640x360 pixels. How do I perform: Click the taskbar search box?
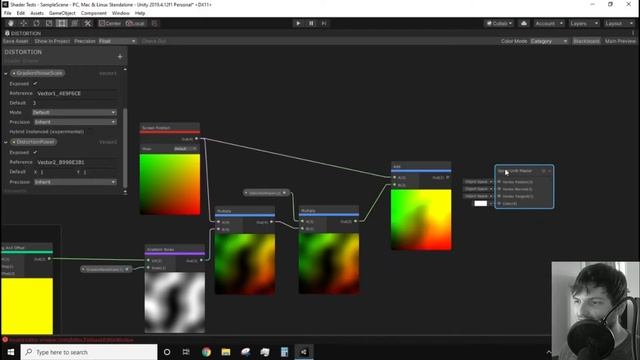(89, 352)
